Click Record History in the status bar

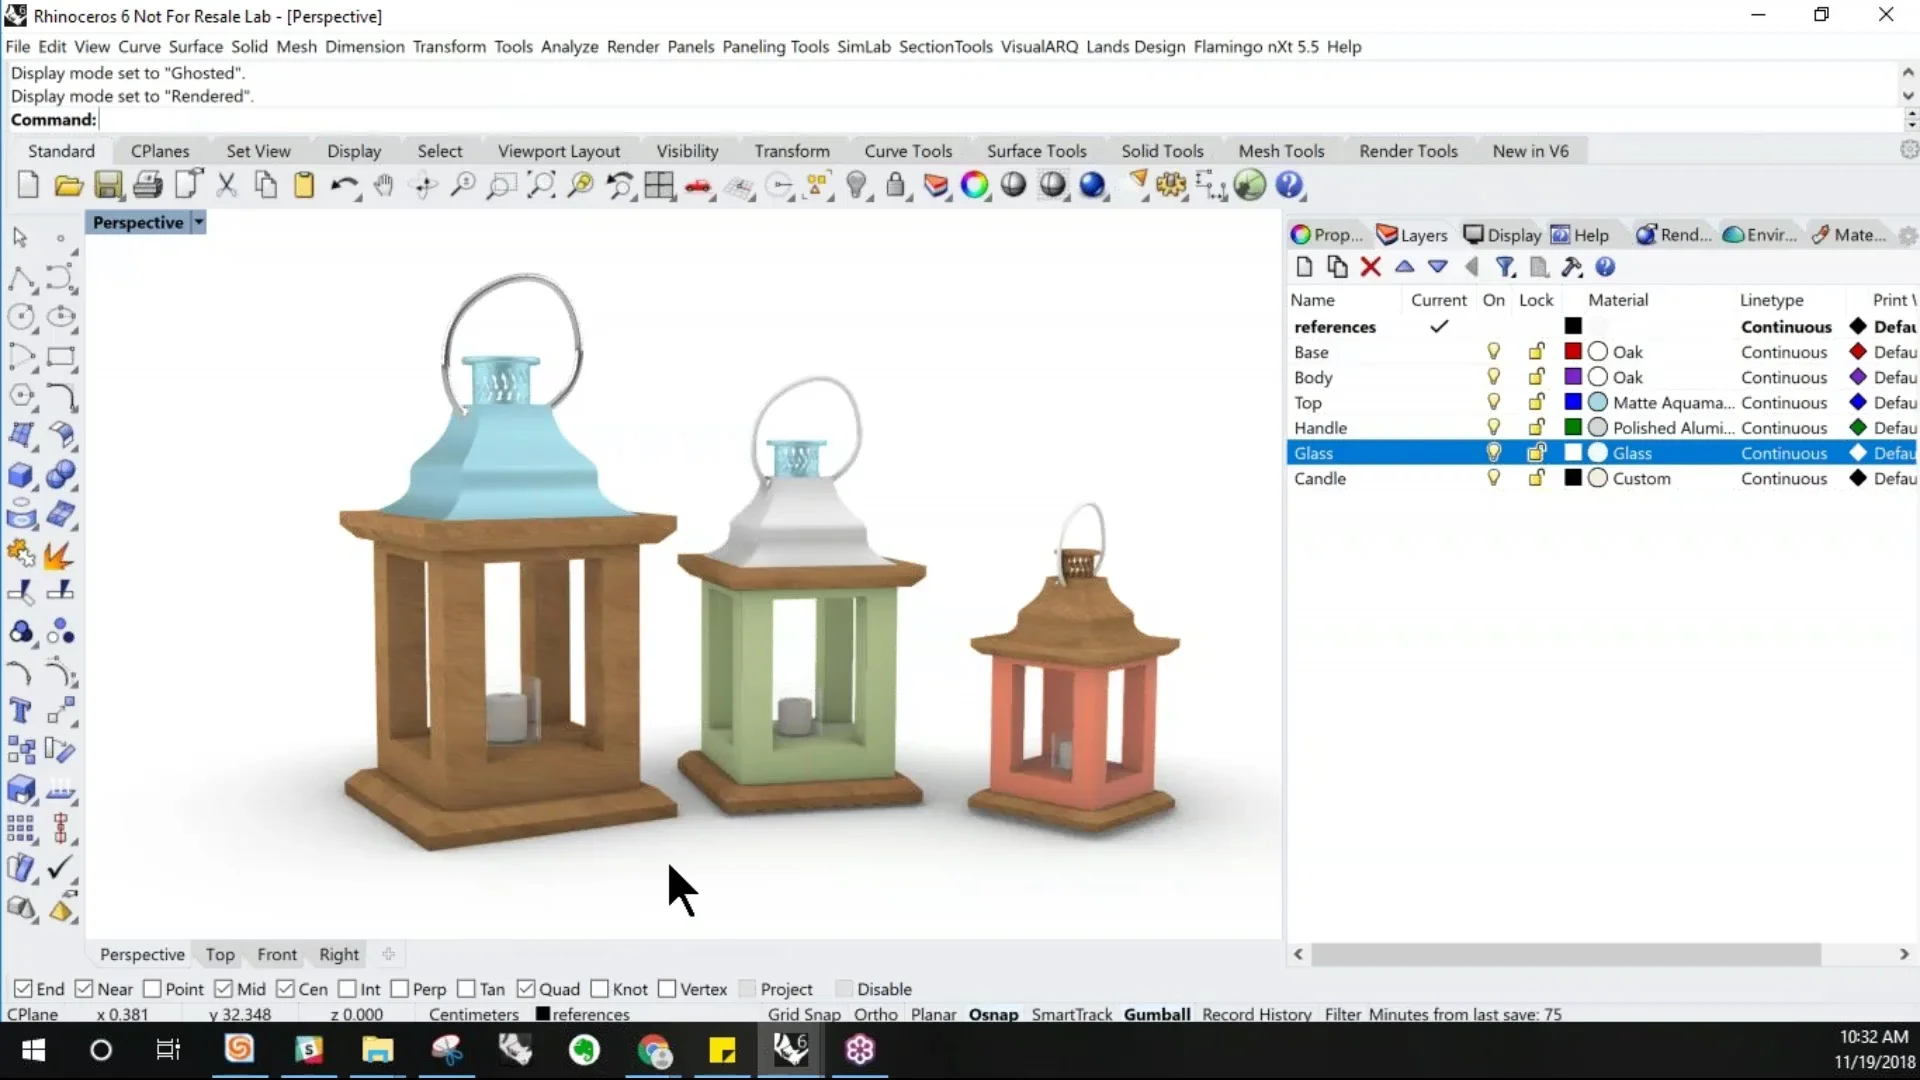pos(1255,1013)
